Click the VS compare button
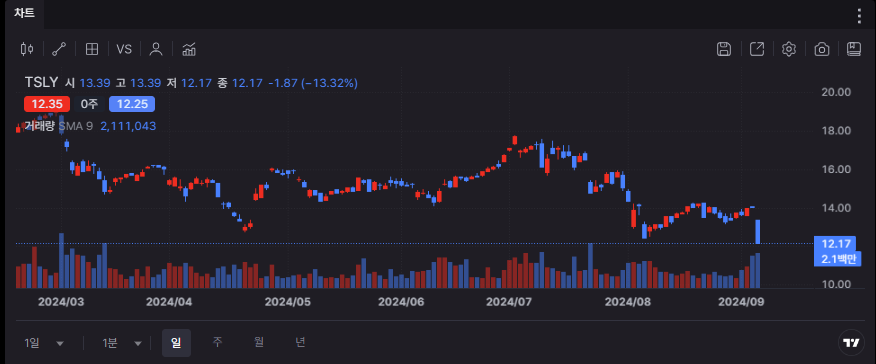Image resolution: width=876 pixels, height=364 pixels. click(x=124, y=49)
